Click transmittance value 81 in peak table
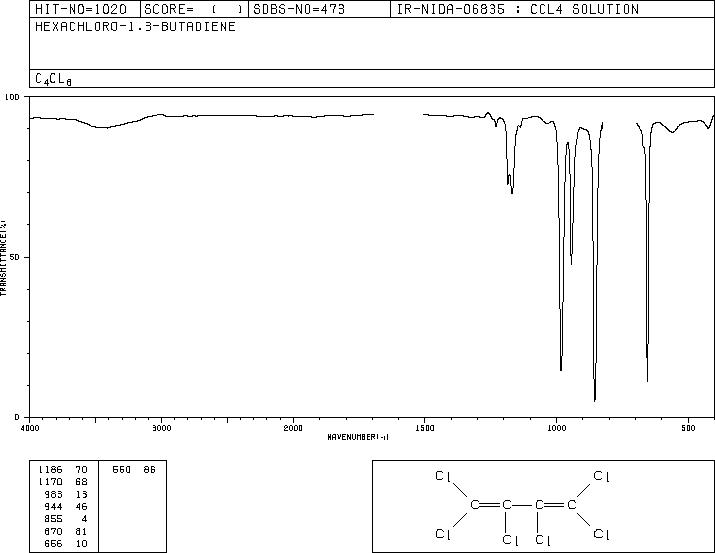This screenshot has width=715, height=553. pyautogui.click(x=81, y=532)
